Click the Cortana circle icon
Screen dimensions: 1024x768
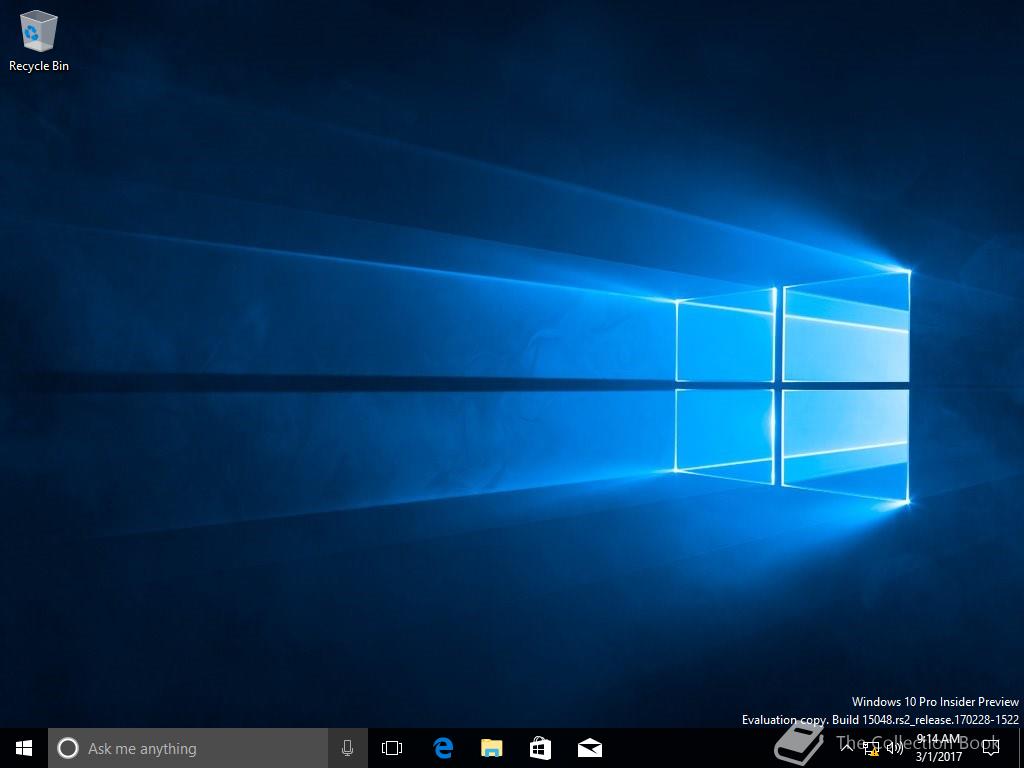[68, 748]
